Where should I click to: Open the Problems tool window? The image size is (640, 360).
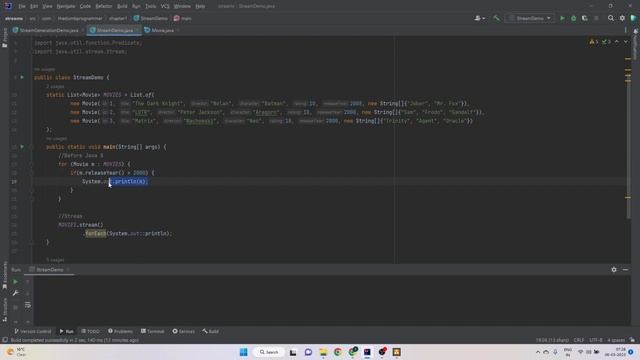[120, 331]
